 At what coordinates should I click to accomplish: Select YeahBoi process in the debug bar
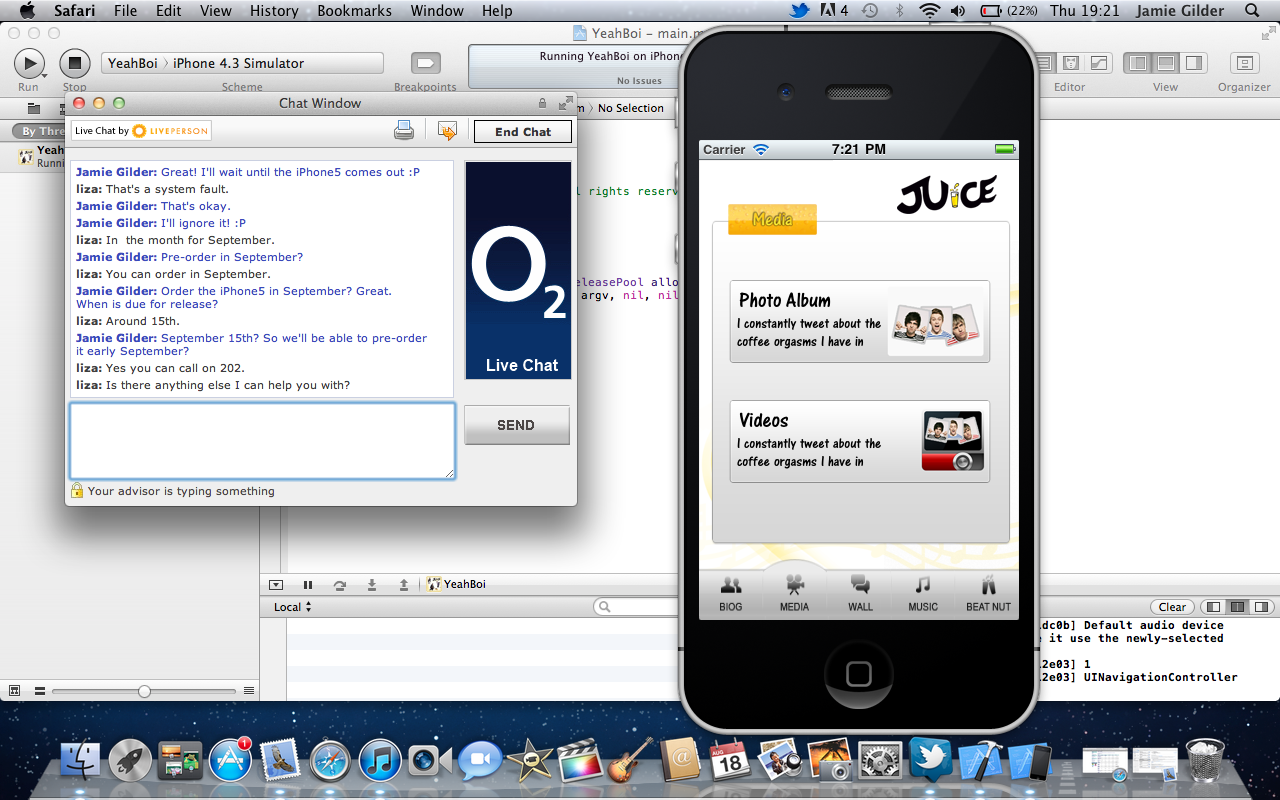[x=457, y=584]
